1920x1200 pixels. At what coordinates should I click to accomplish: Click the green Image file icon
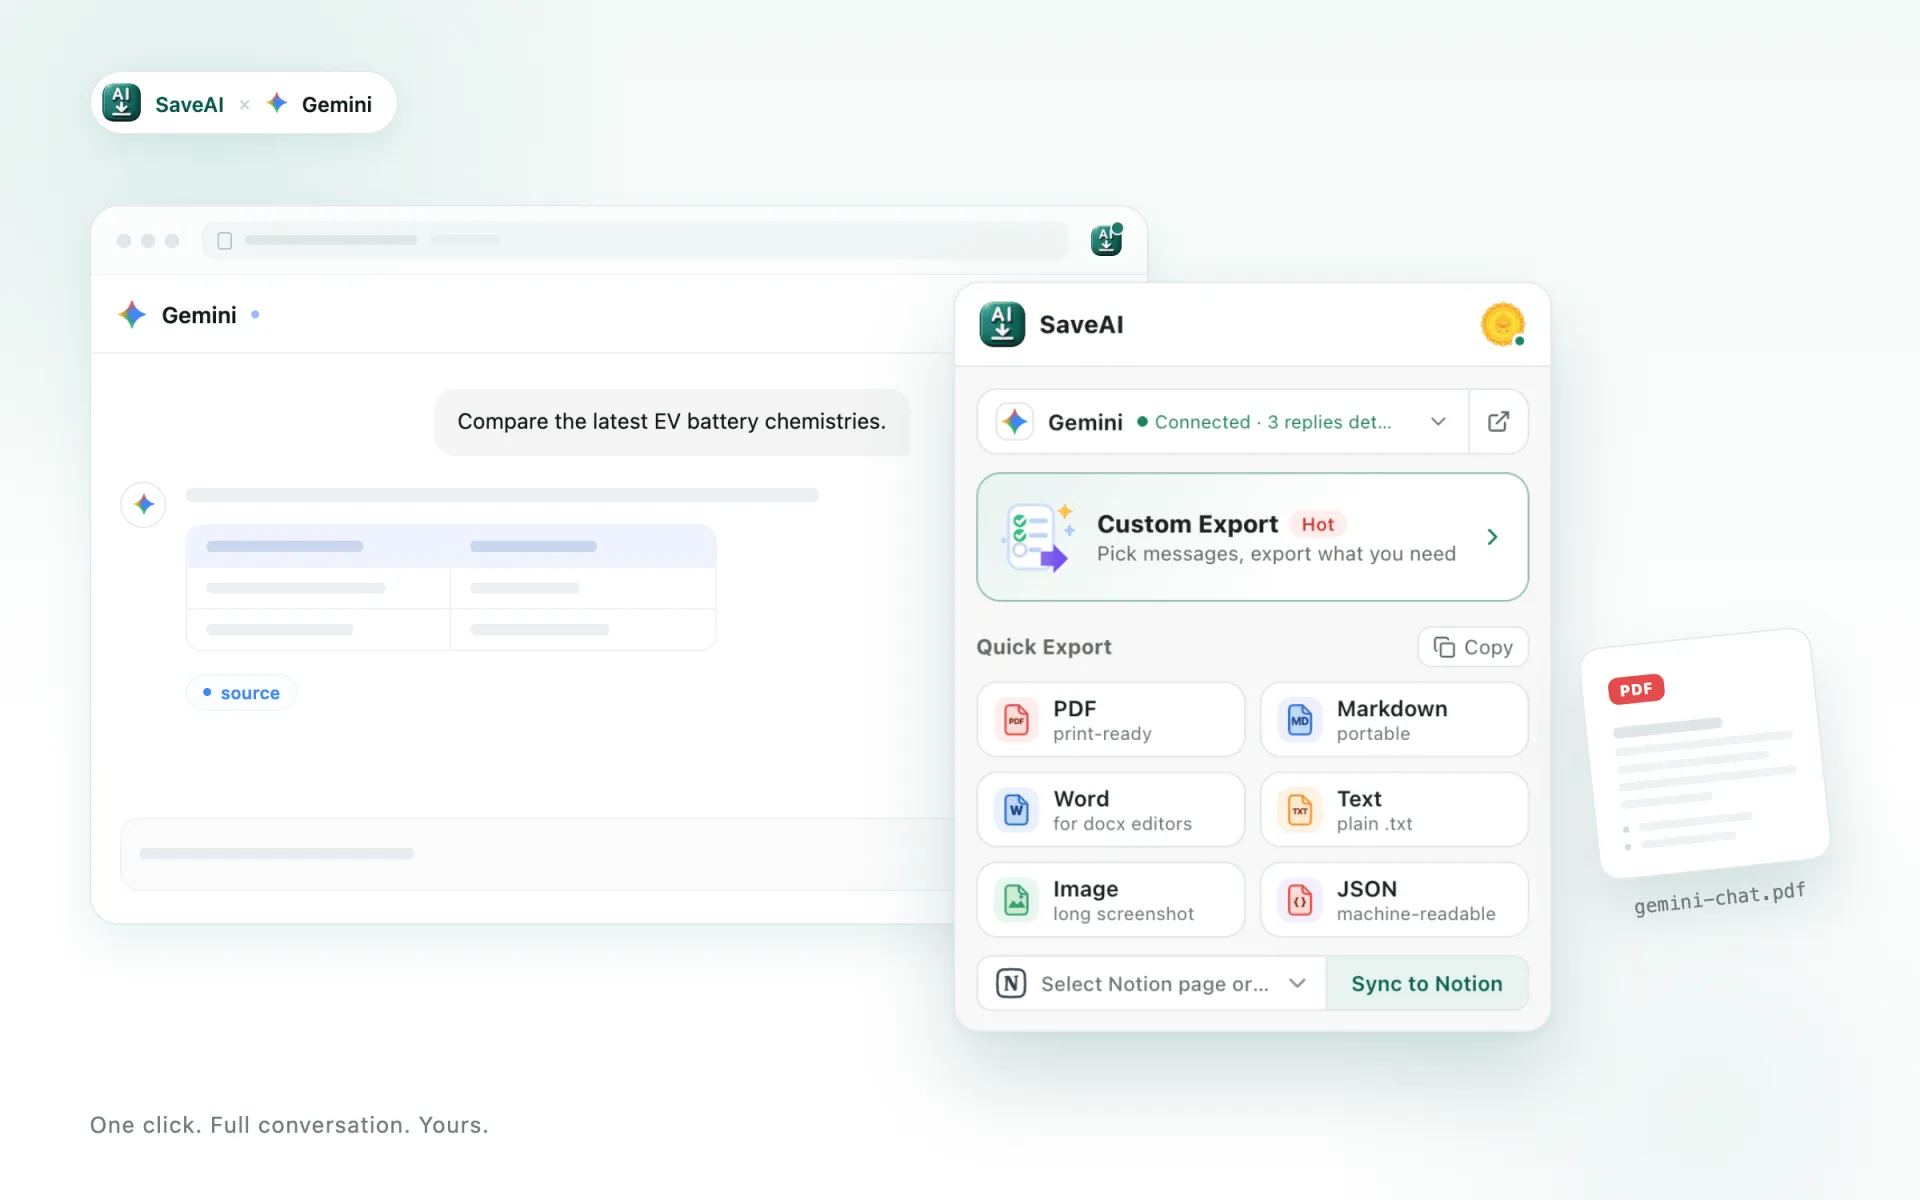(x=1016, y=900)
